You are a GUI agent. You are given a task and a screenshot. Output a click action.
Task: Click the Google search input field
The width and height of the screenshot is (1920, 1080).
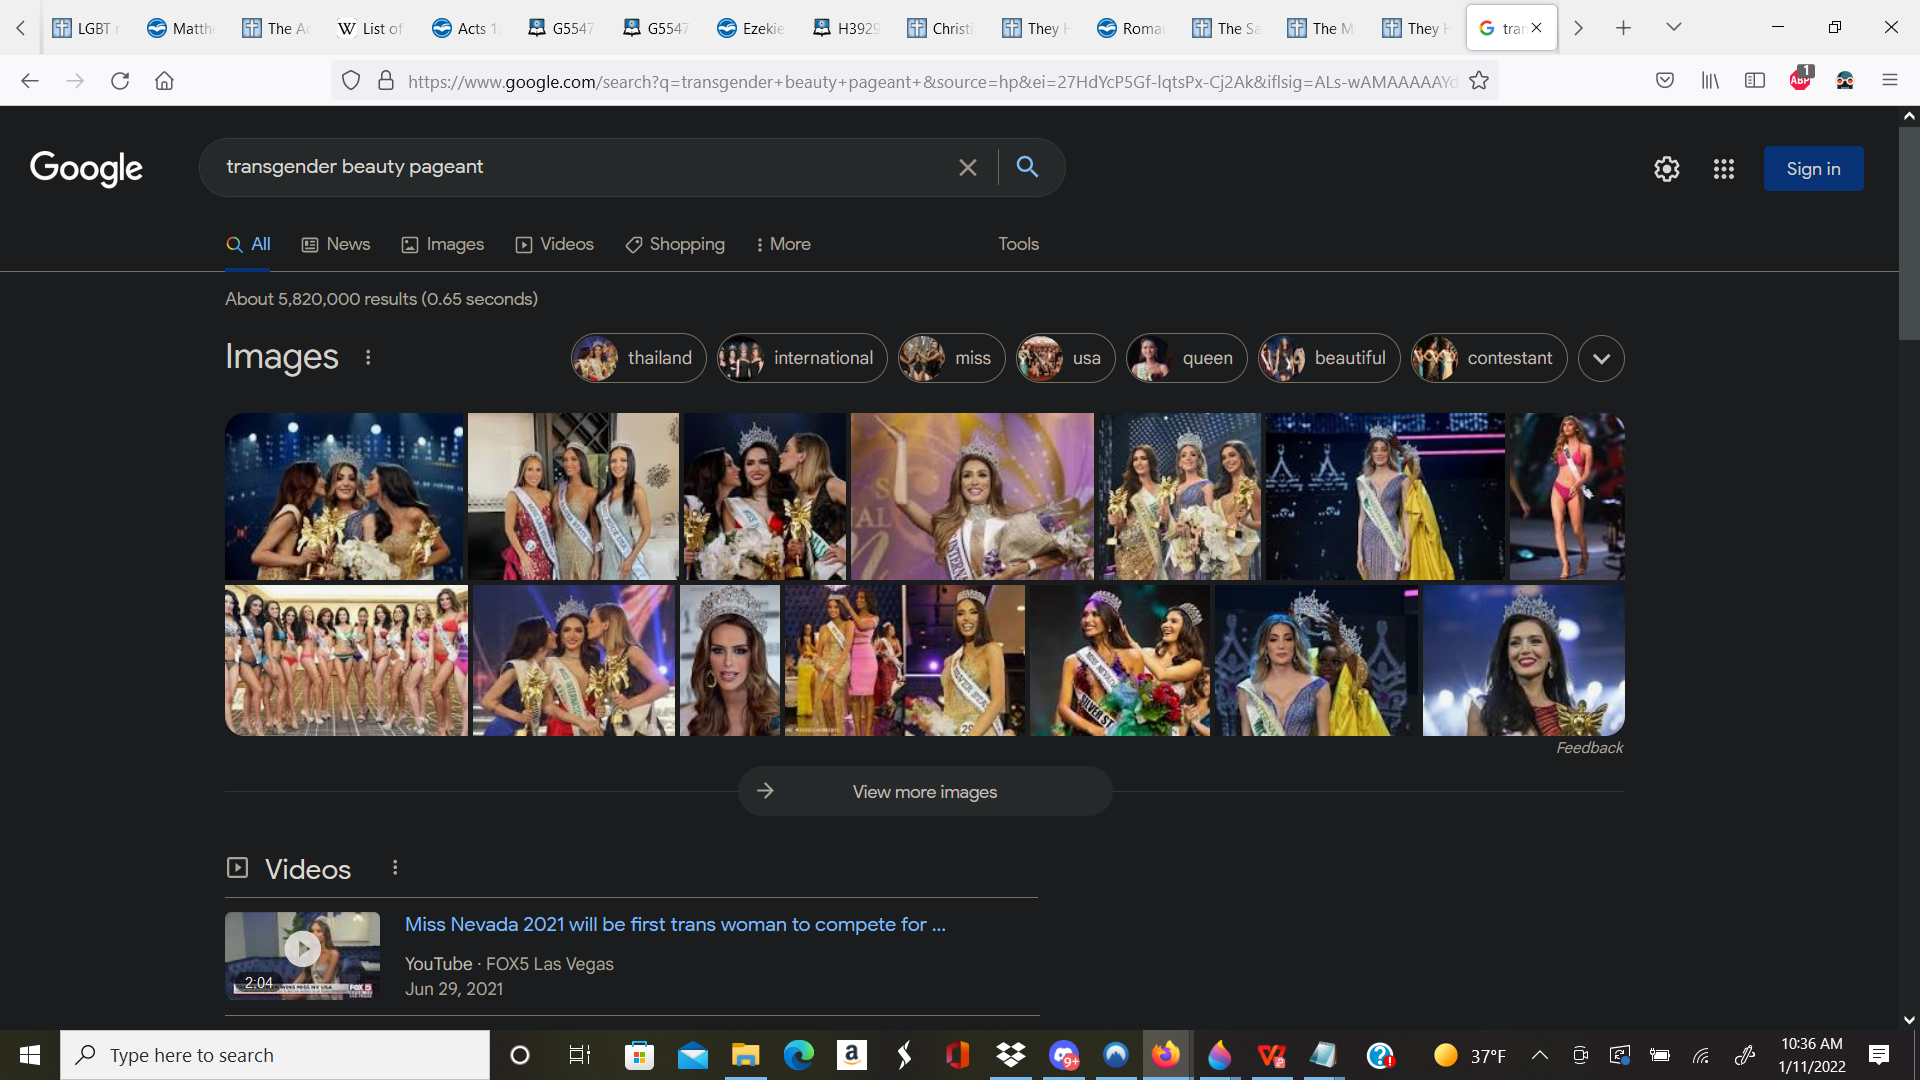point(585,167)
